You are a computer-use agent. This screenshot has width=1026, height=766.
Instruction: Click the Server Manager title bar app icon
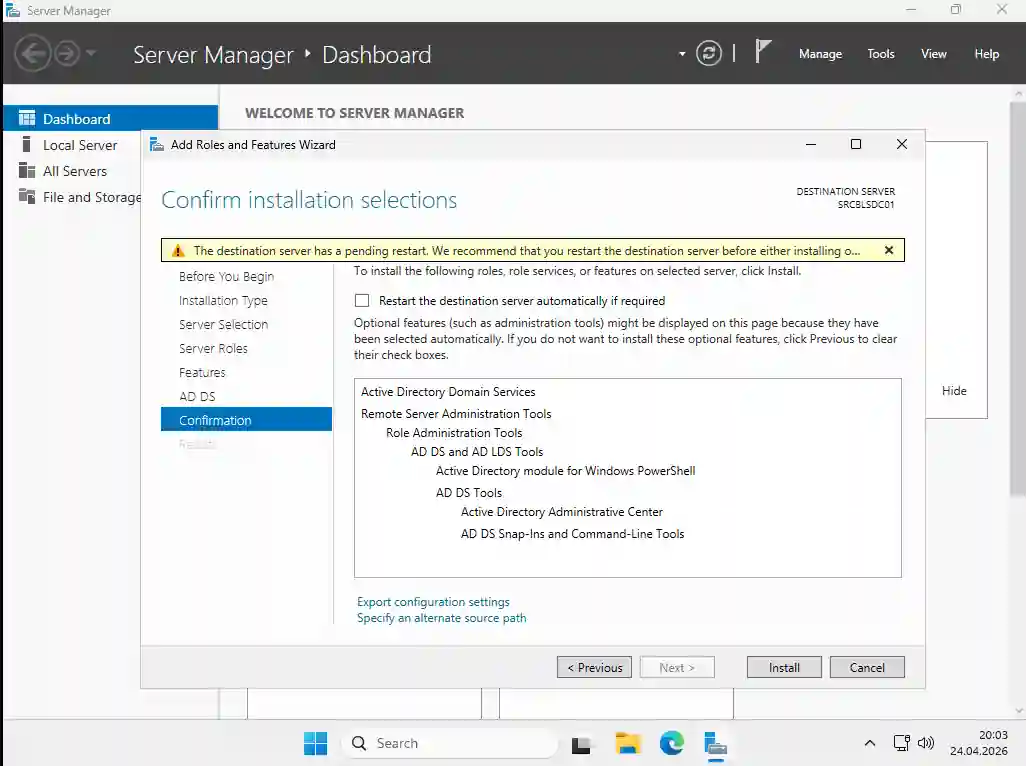(12, 10)
